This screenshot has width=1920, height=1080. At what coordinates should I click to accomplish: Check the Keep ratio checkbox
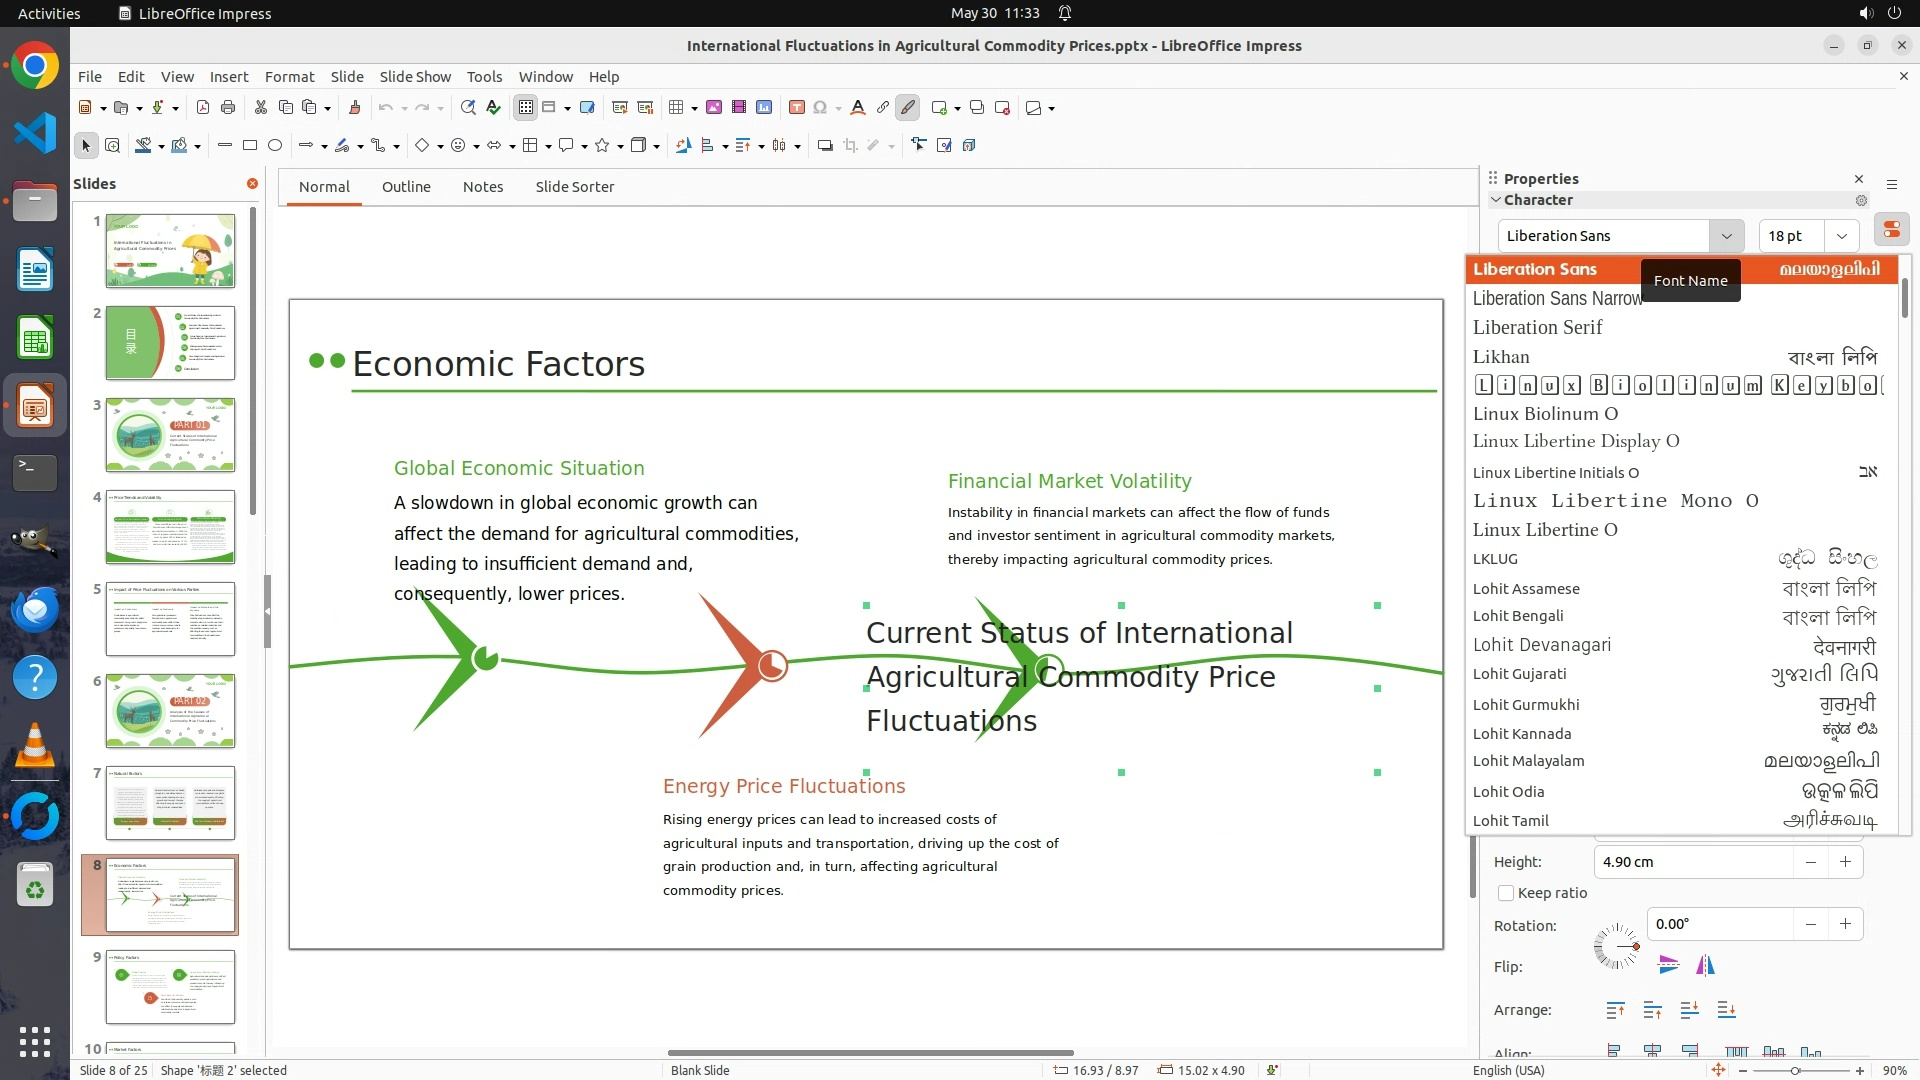pos(1506,893)
